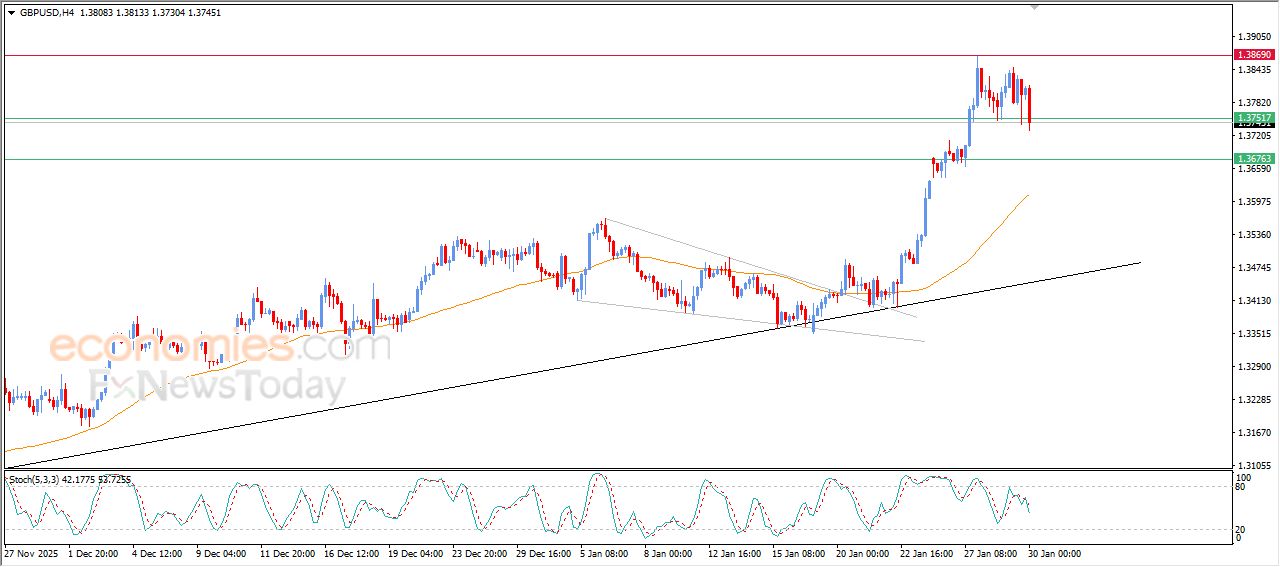Viewport: 1280px width, 567px height.
Task: Click the stochastic 80 level label
Action: tap(1242, 487)
